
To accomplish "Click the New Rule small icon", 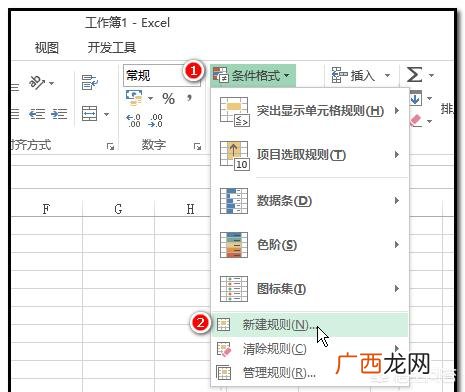I will click(223, 324).
